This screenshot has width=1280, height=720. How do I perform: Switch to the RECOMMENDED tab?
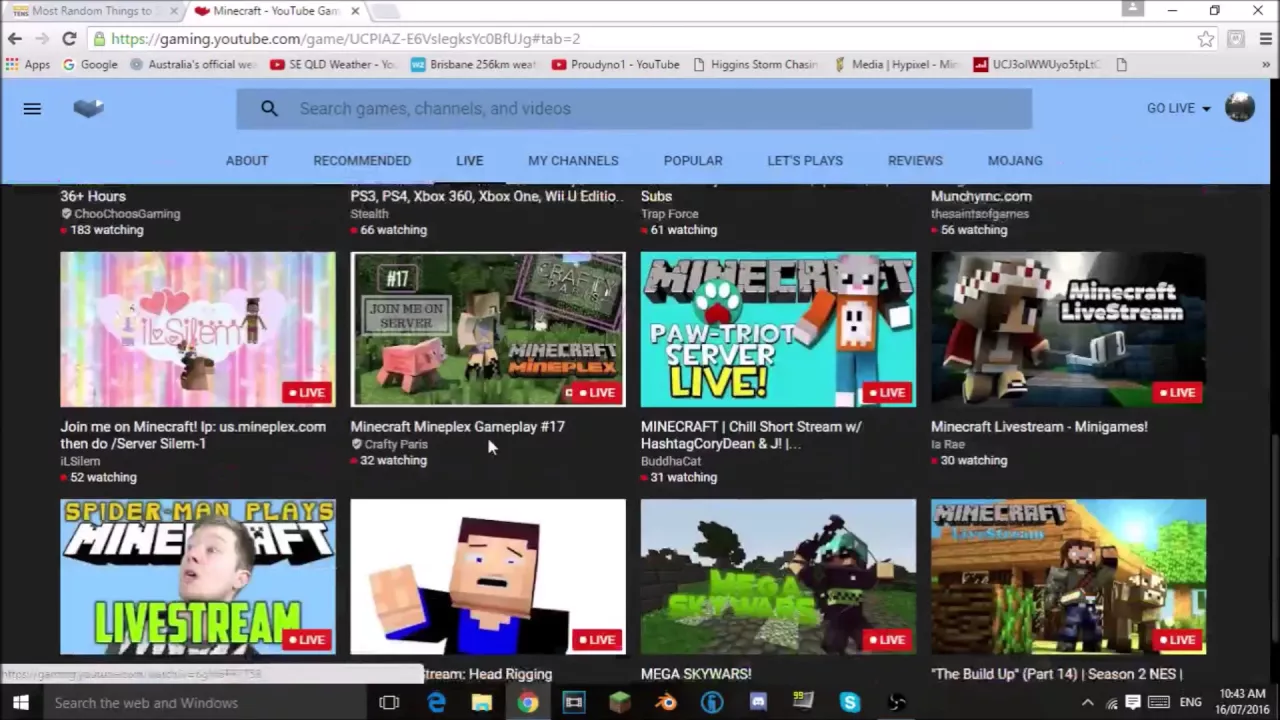[362, 160]
